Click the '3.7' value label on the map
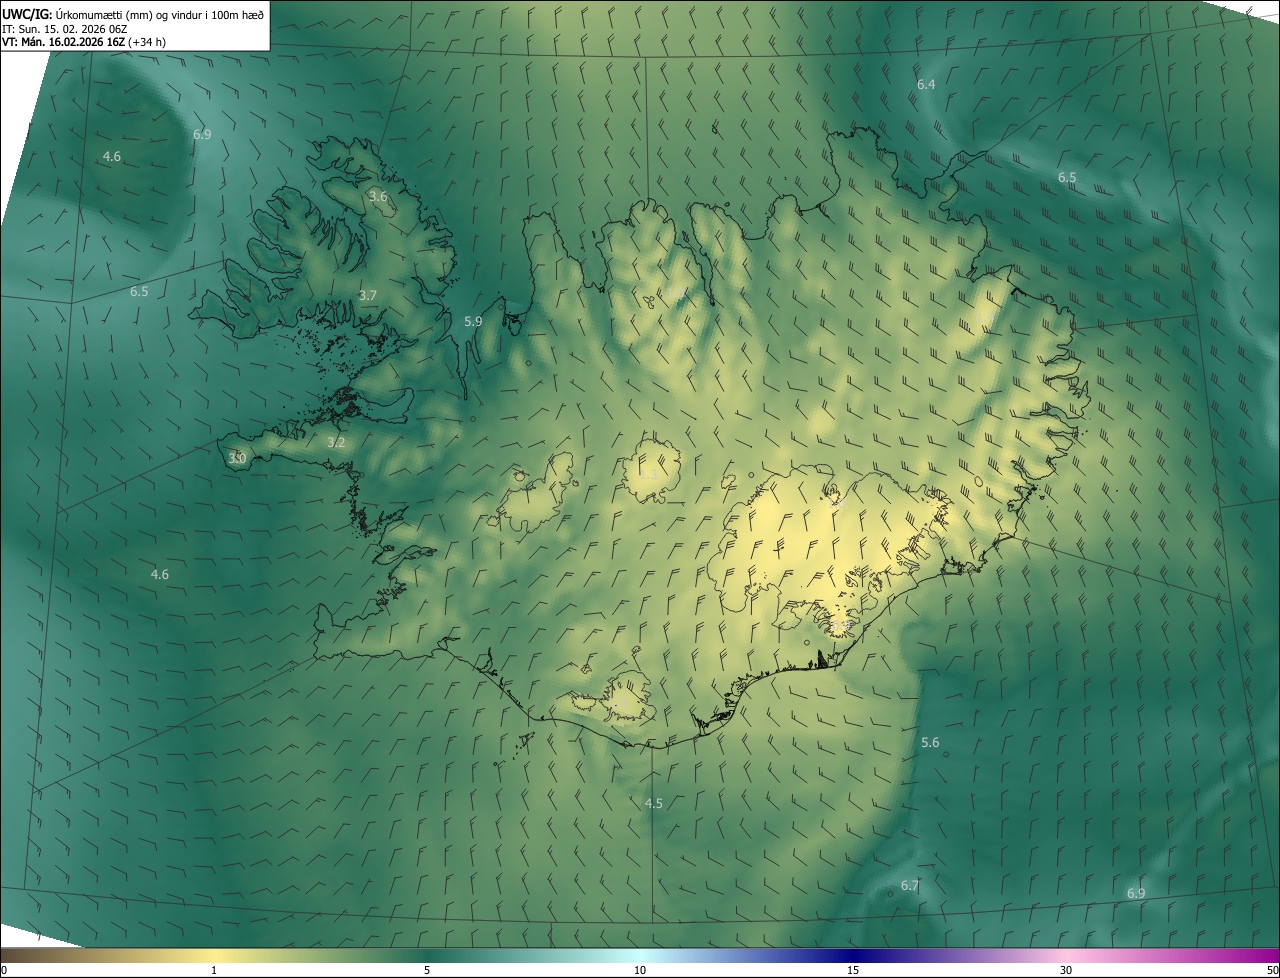 (367, 295)
